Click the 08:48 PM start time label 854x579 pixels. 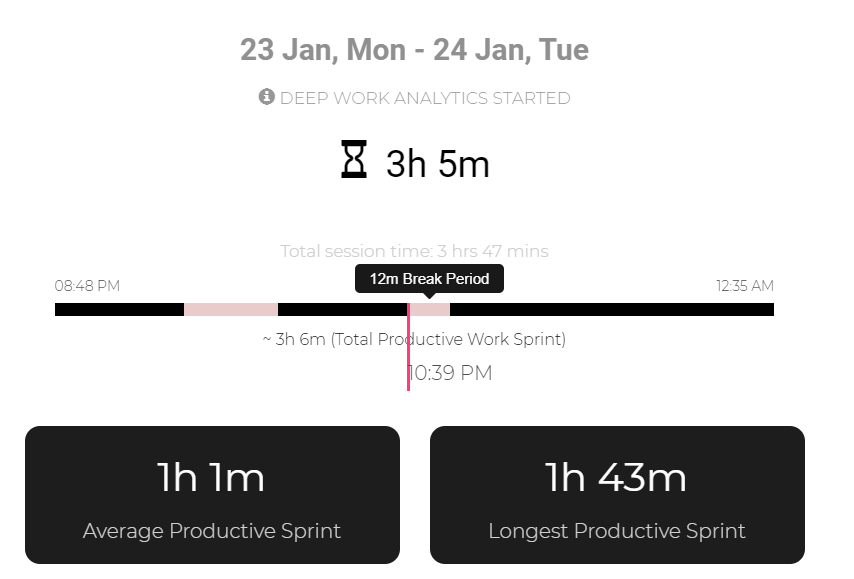pos(87,286)
